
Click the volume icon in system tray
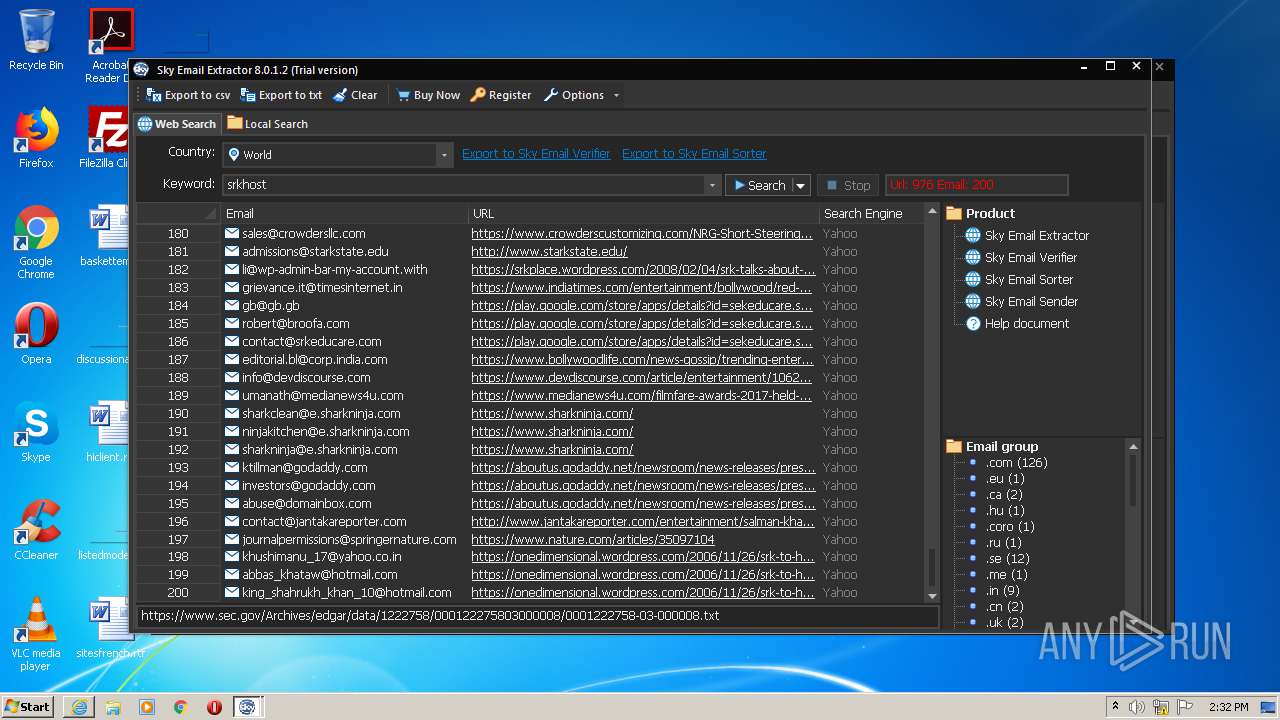tap(1138, 707)
